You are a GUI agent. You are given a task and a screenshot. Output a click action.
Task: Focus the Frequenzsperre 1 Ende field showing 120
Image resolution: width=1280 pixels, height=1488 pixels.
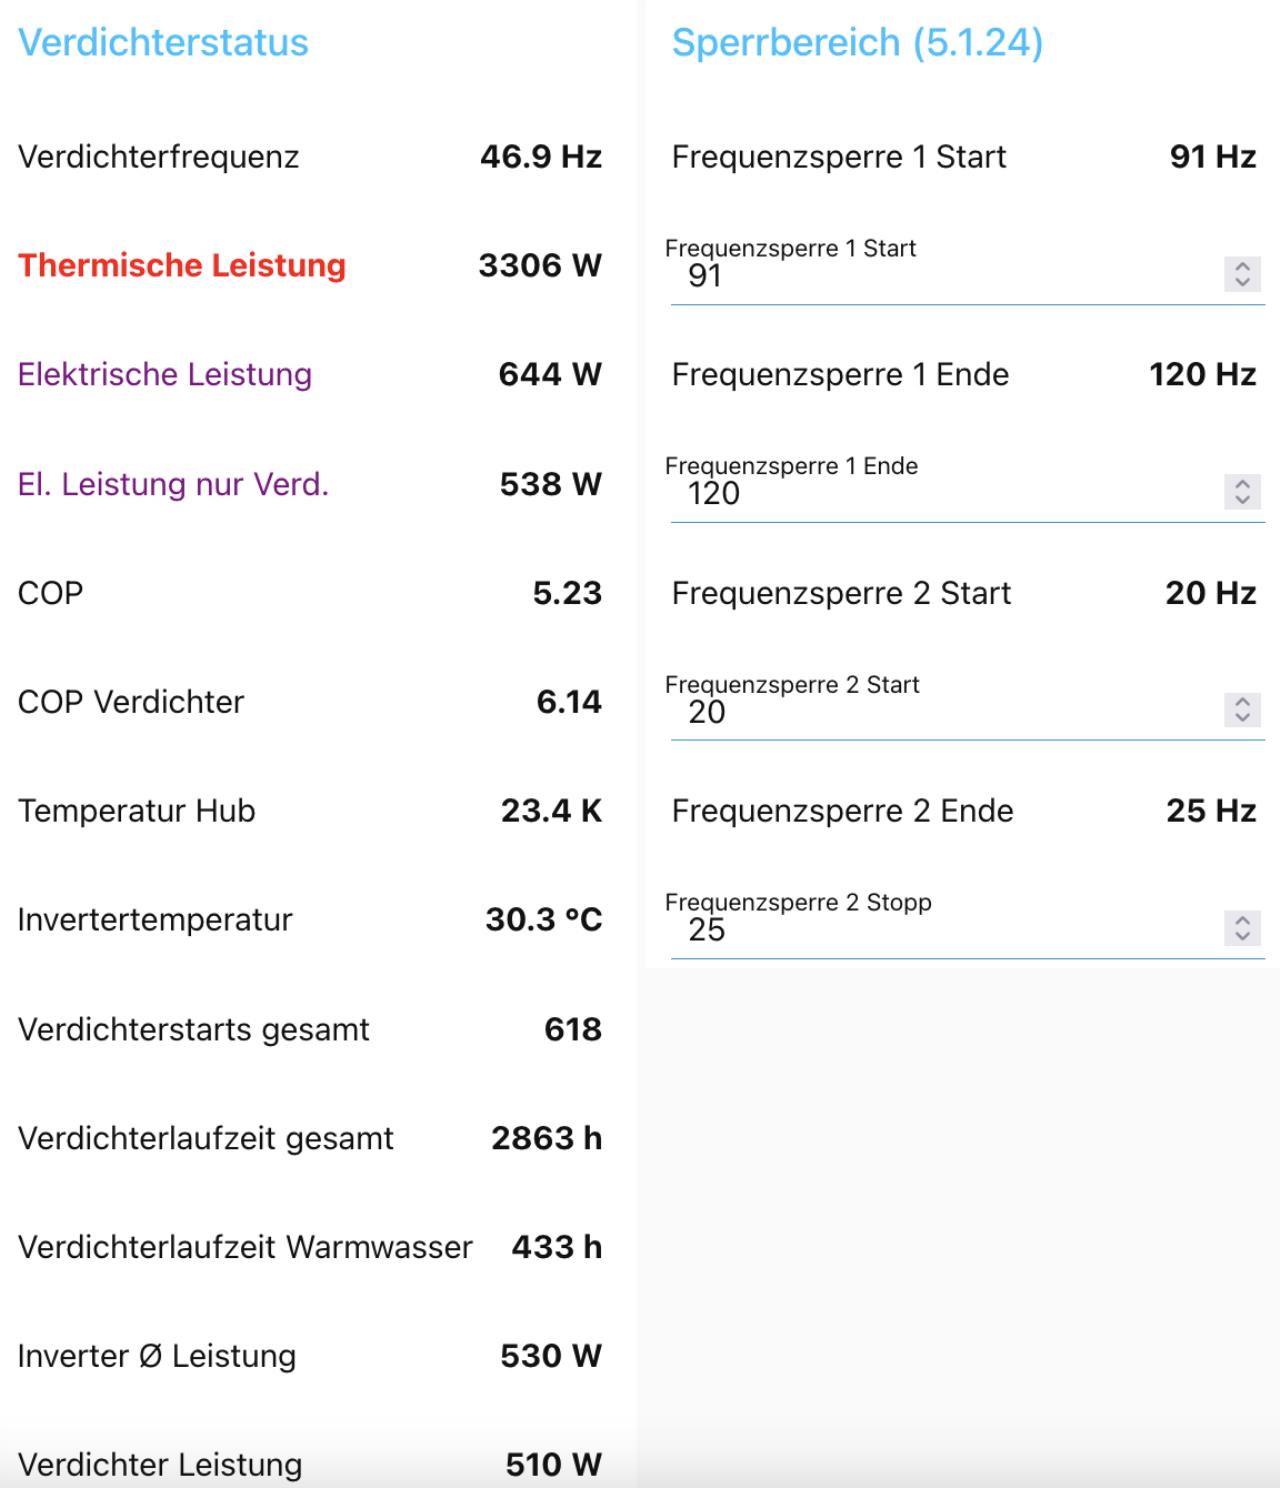point(940,493)
